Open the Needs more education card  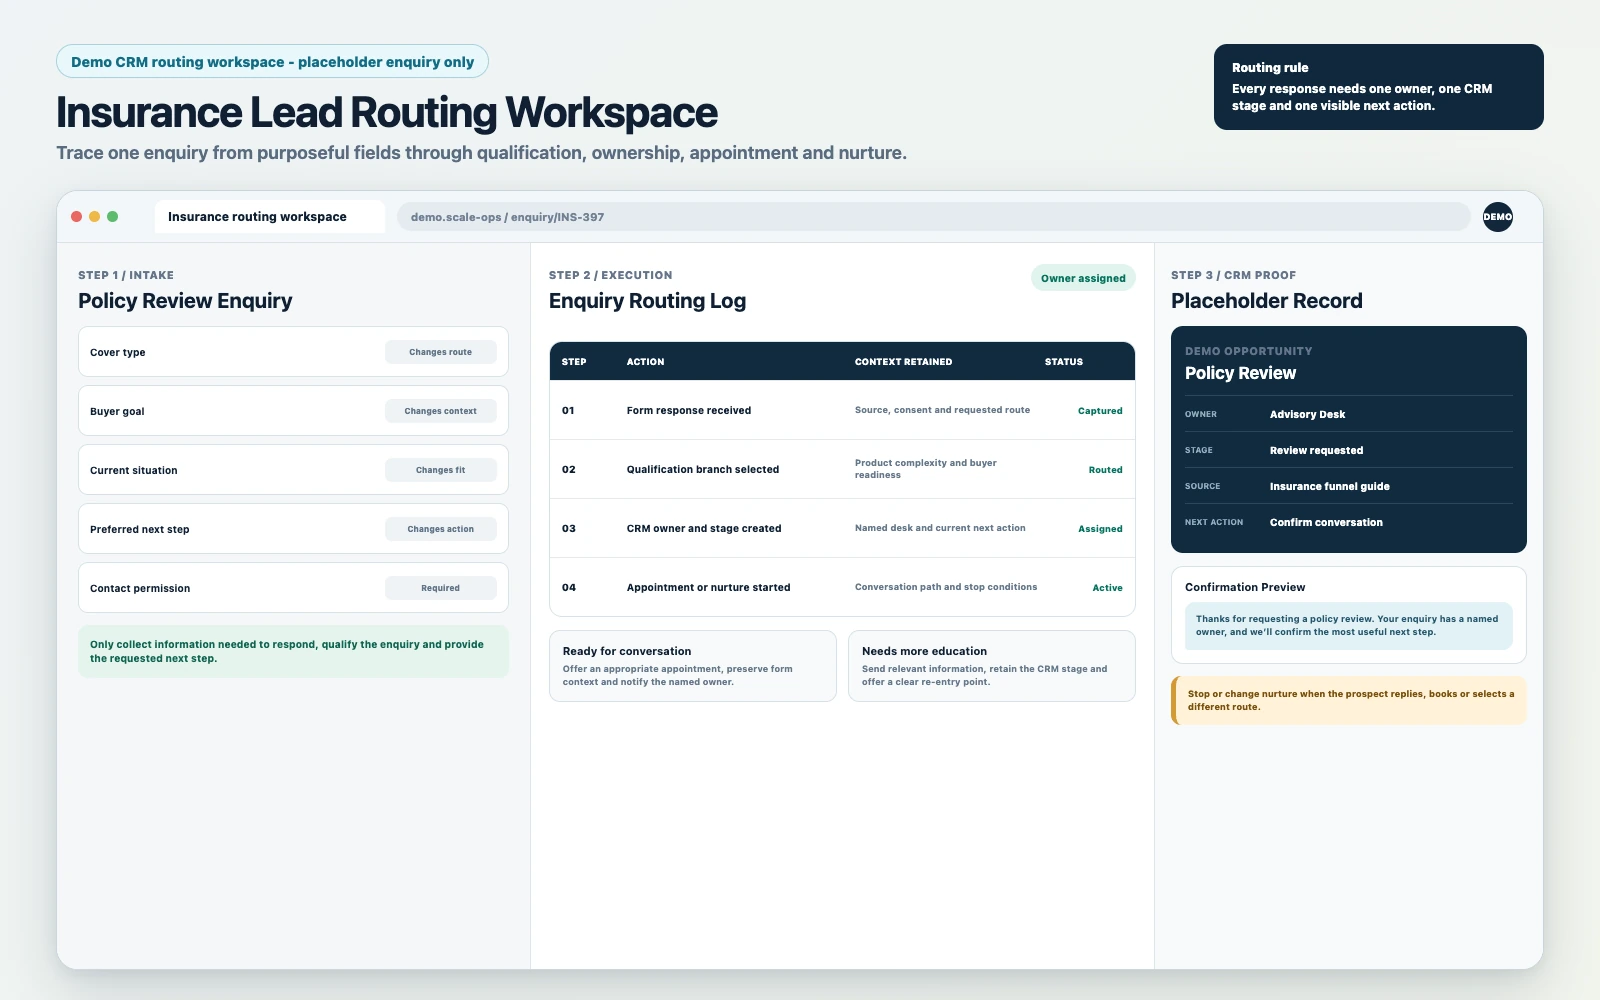tap(992, 666)
